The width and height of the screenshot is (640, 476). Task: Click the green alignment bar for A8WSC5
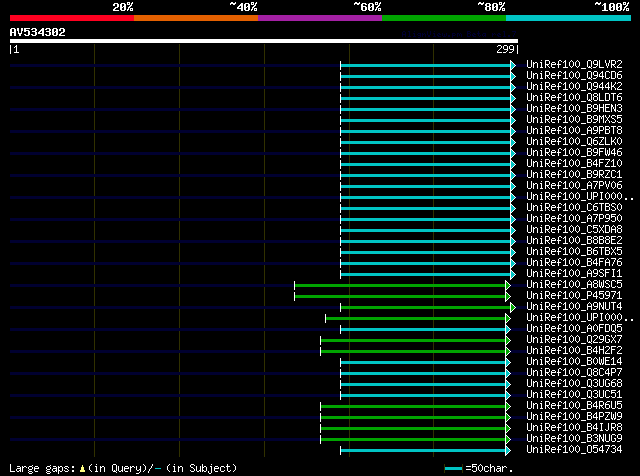coord(400,285)
